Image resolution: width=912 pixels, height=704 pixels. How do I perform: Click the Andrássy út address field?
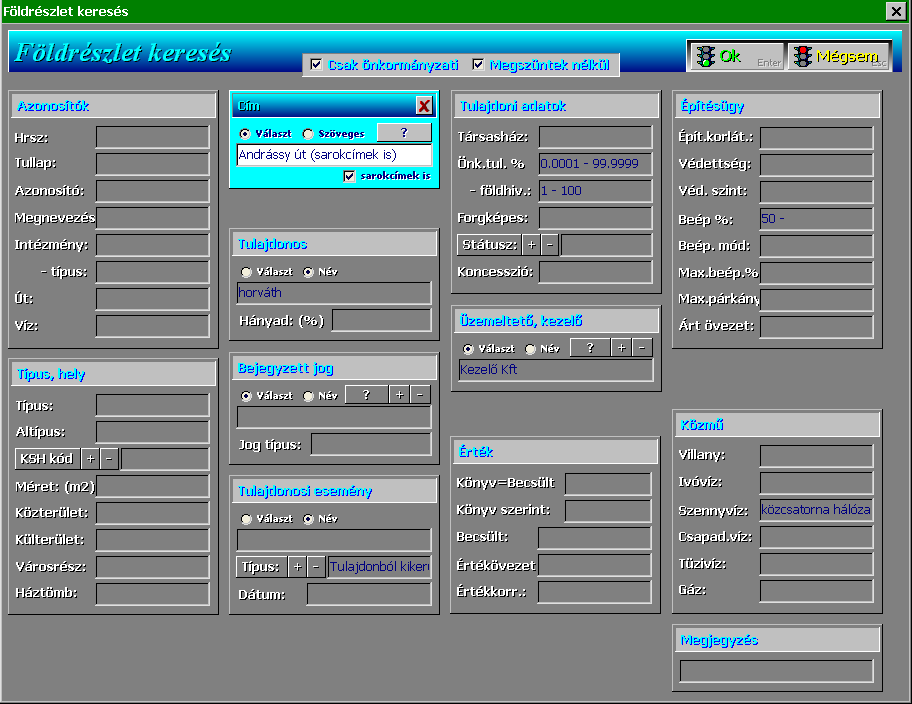pos(334,155)
